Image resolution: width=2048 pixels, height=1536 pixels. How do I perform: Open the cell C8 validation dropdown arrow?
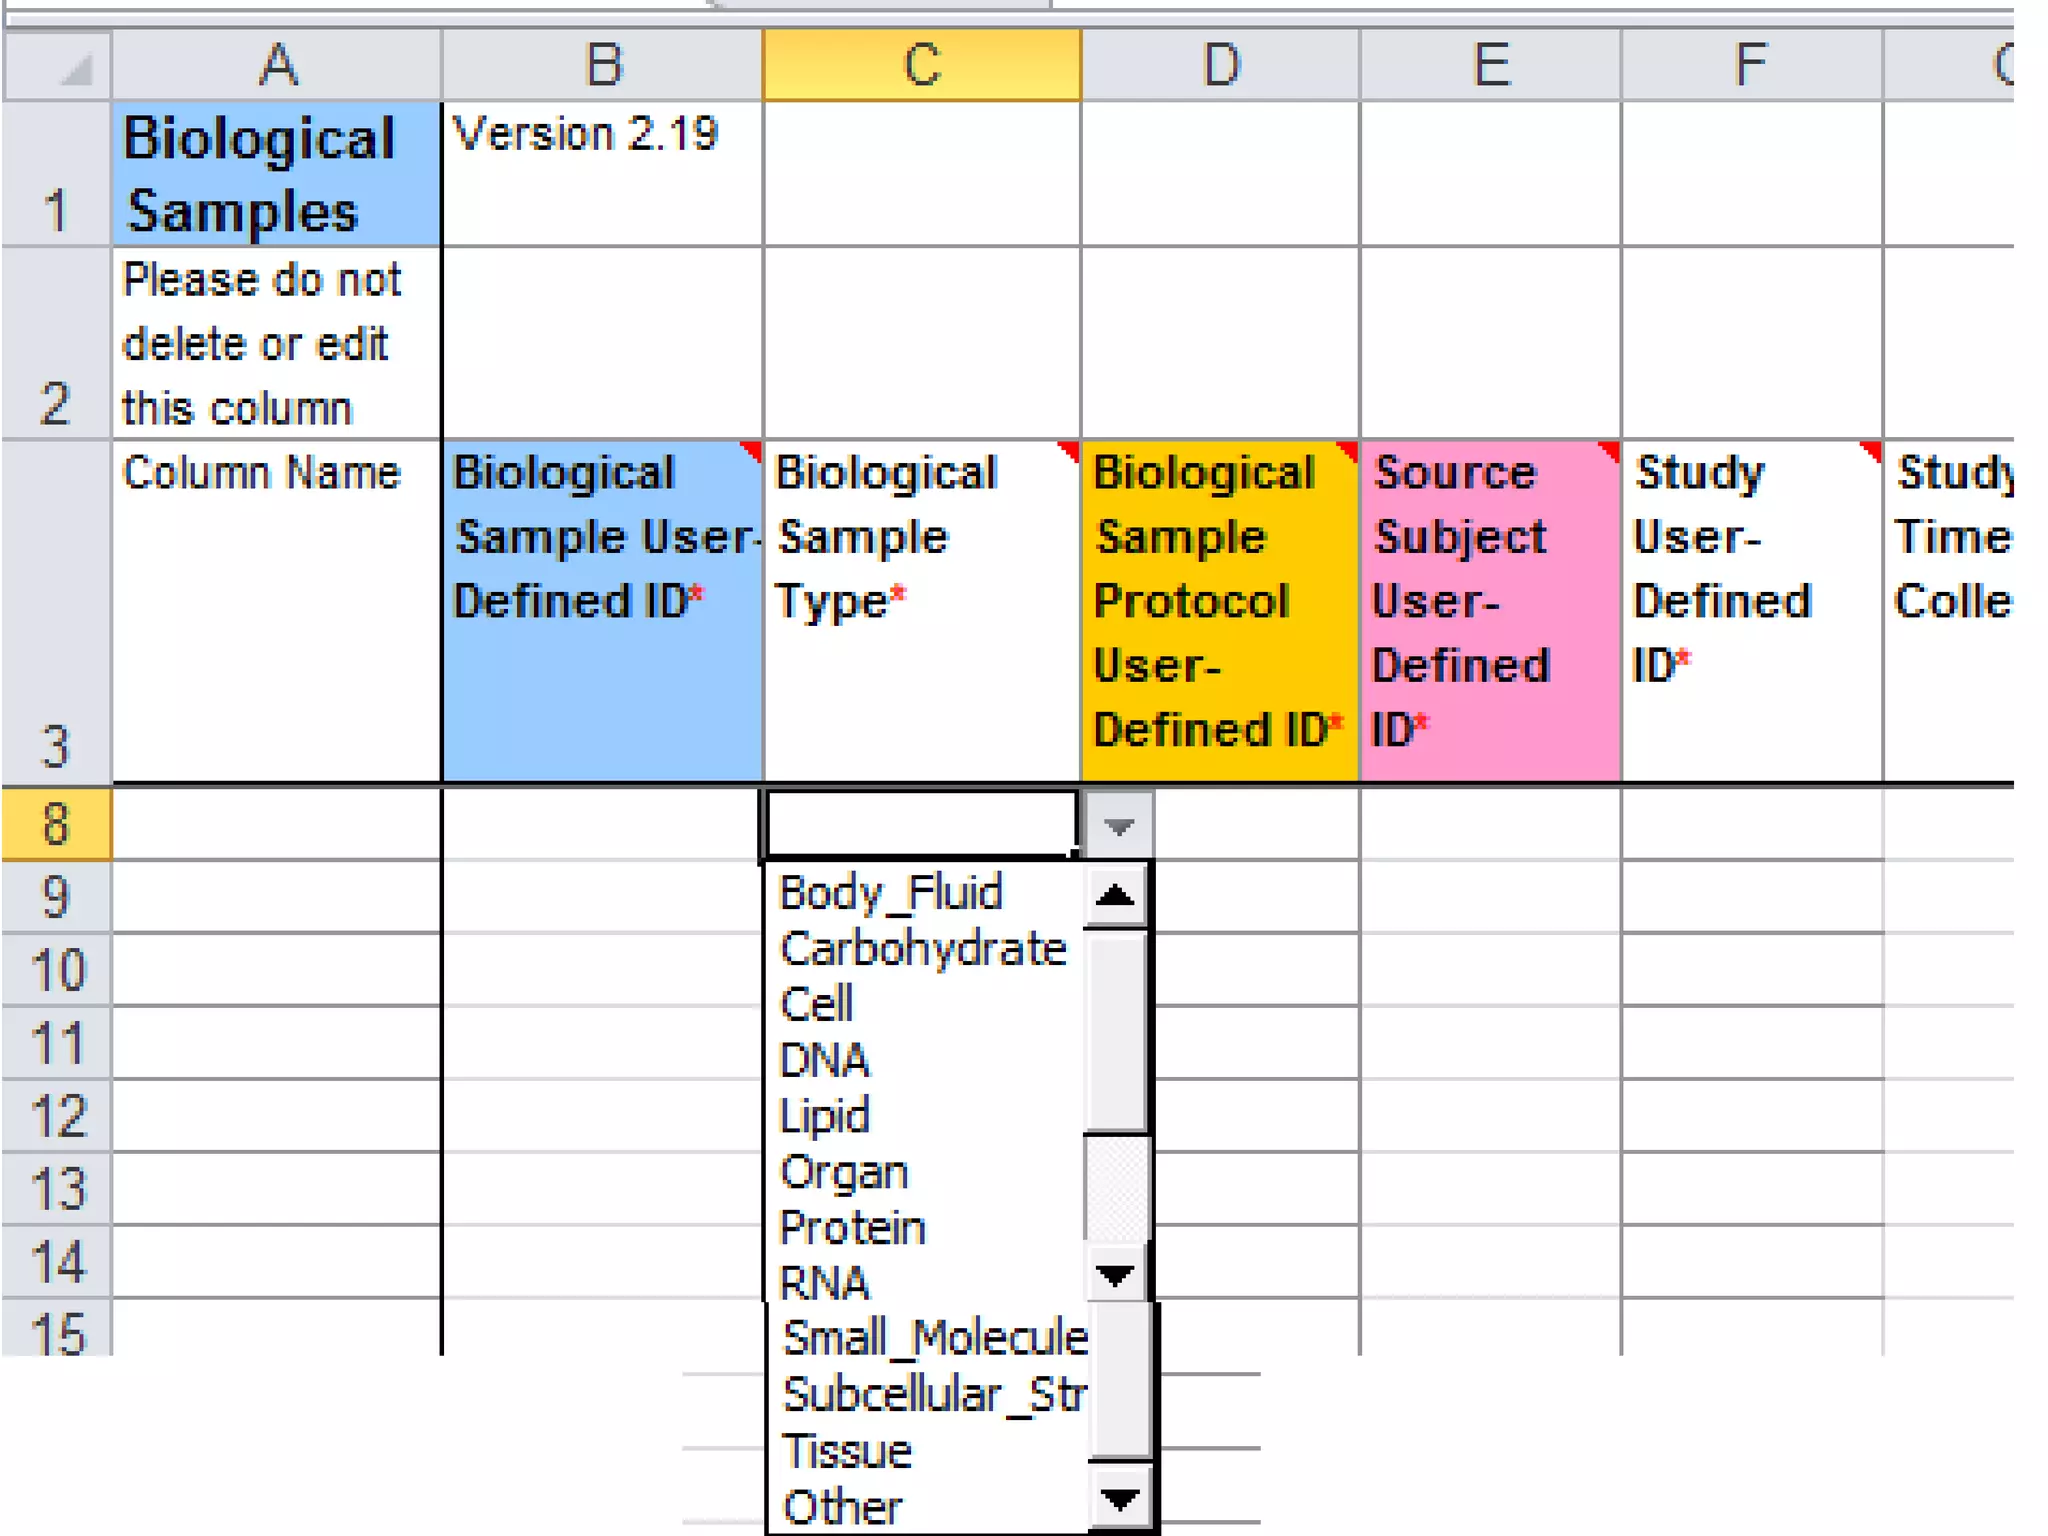point(1118,826)
